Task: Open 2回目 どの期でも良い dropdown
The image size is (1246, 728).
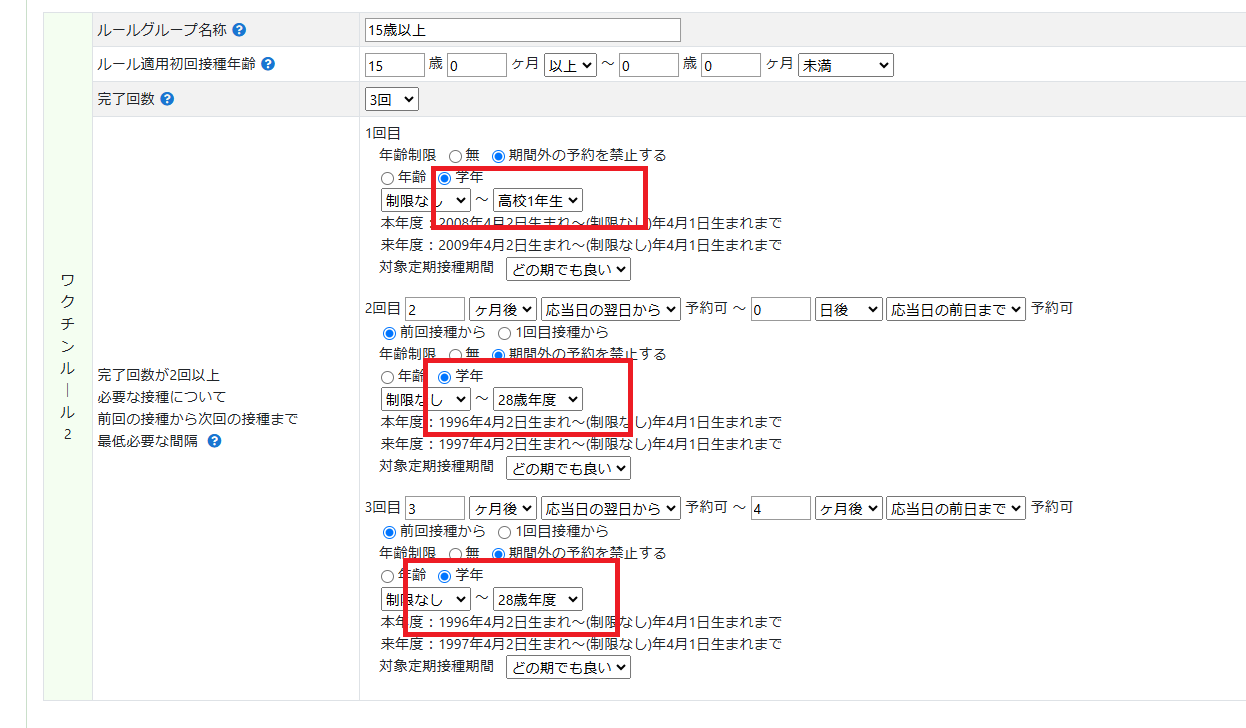Action: pos(568,468)
